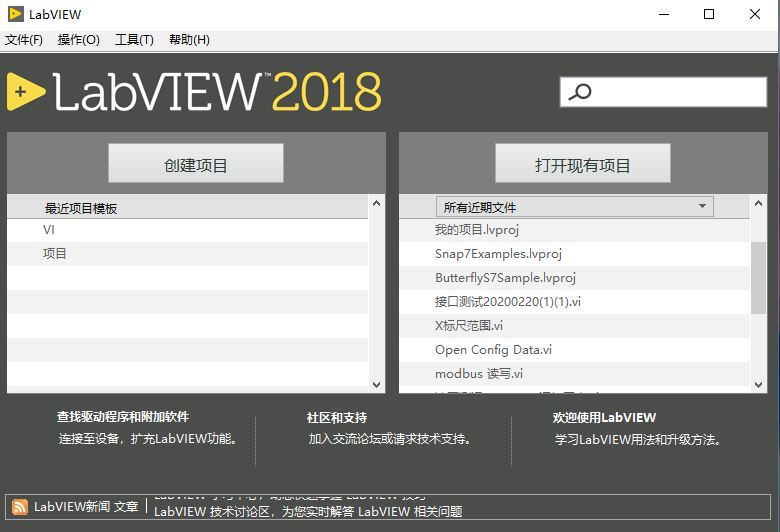Click template list scroll down arrow
This screenshot has height=532, width=780.
377,385
